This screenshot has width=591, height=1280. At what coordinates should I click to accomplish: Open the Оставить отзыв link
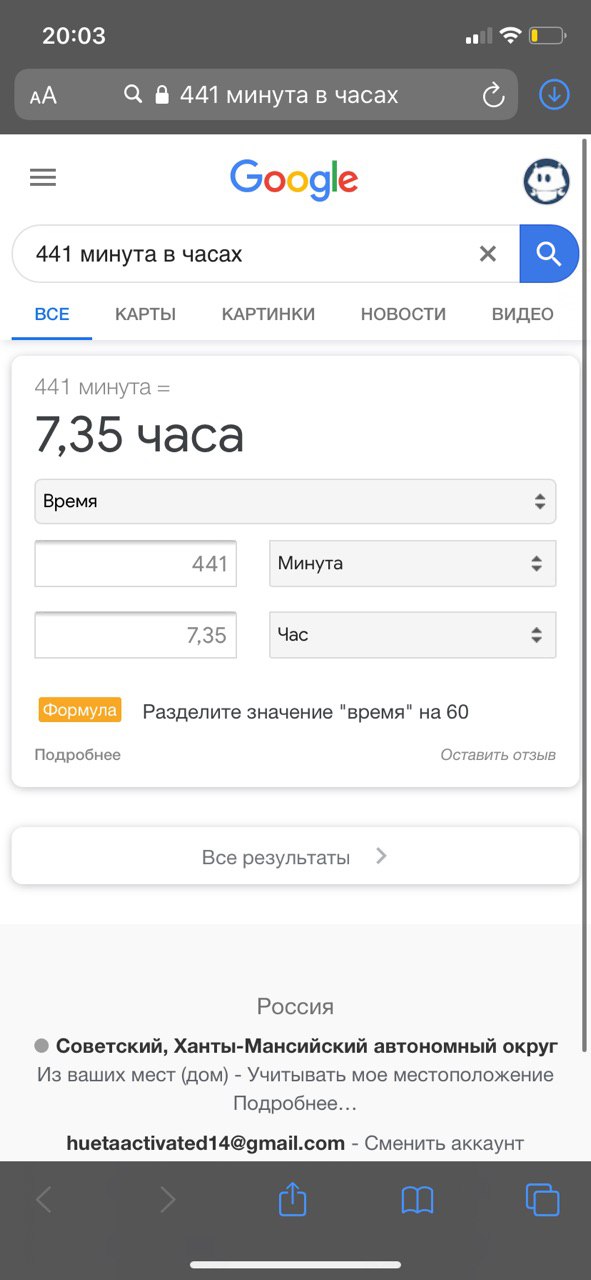click(x=498, y=755)
